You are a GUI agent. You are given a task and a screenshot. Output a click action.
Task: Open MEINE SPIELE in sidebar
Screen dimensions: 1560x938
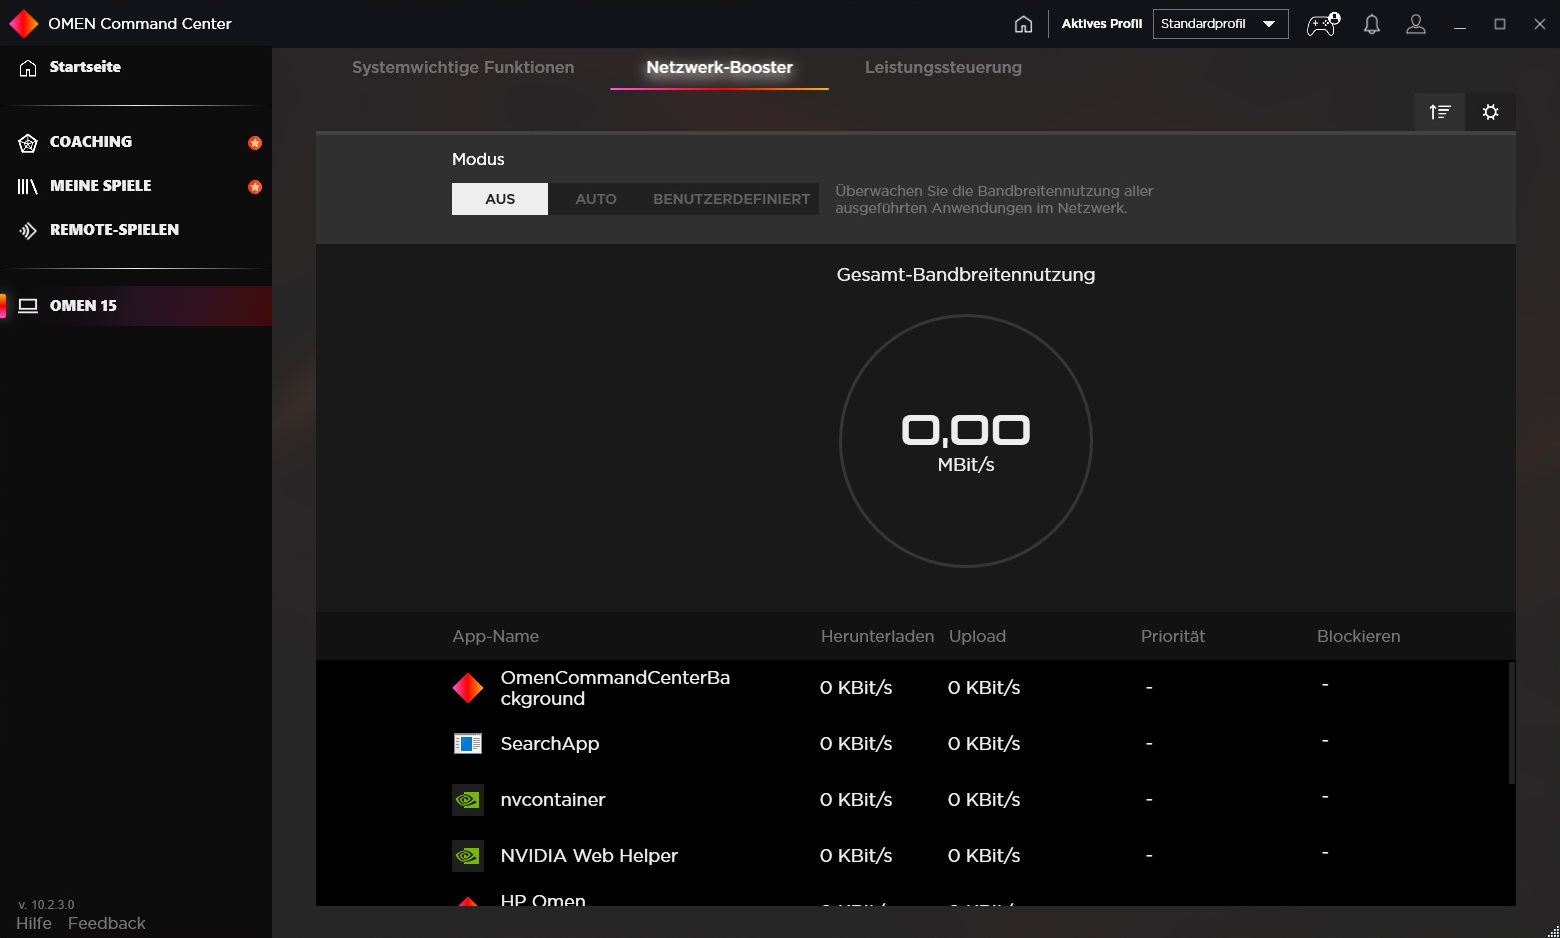click(x=100, y=186)
